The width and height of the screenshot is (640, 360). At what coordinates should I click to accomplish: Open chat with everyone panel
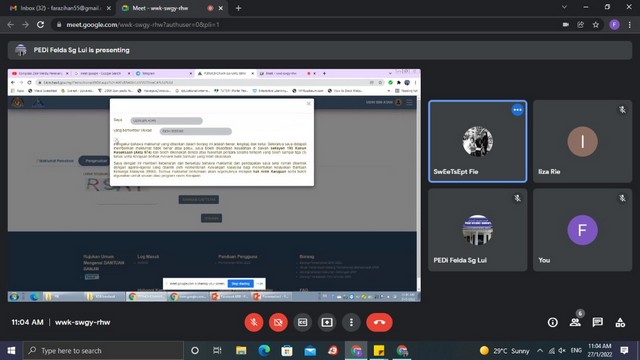598,322
